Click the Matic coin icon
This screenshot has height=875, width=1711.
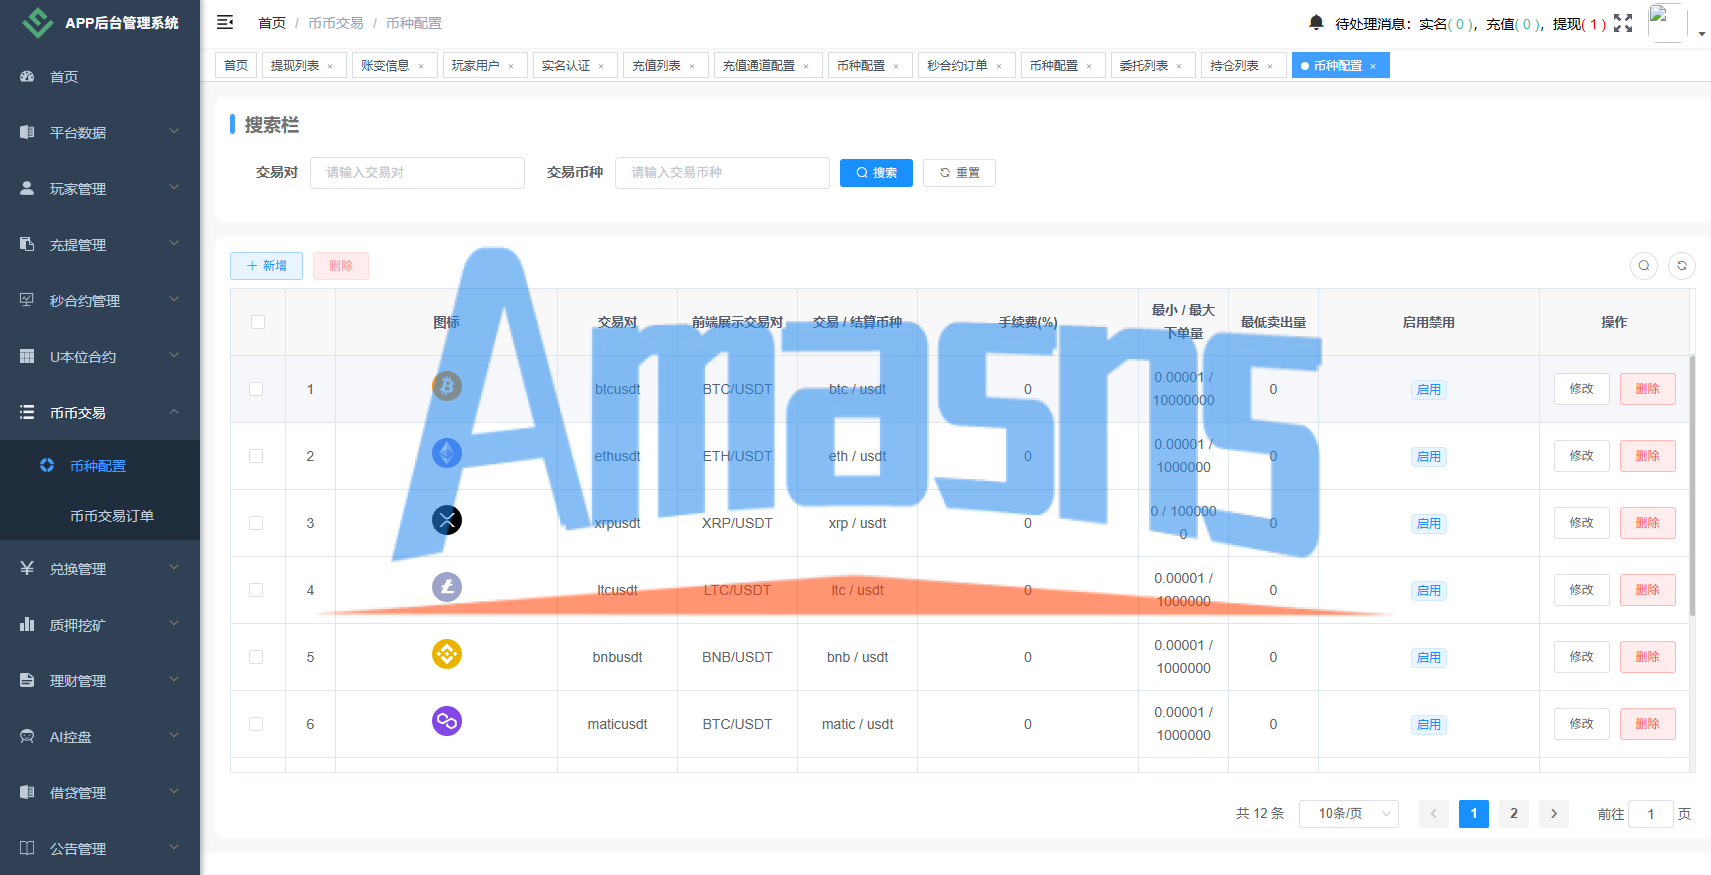coord(447,721)
